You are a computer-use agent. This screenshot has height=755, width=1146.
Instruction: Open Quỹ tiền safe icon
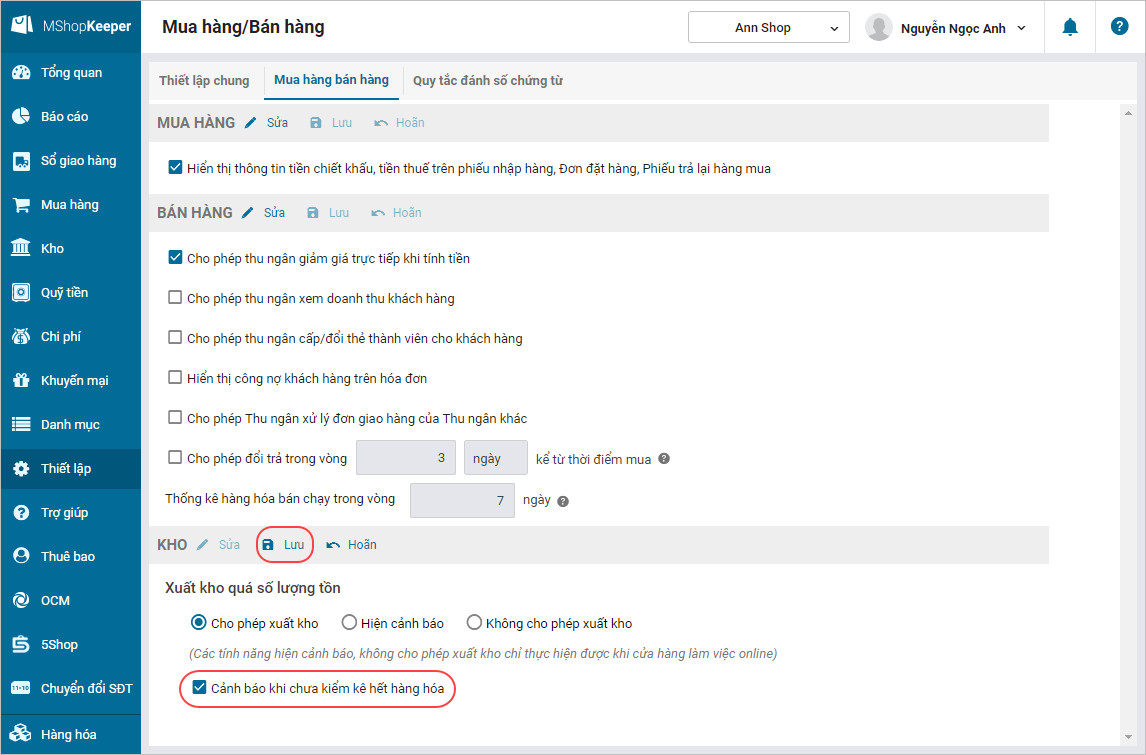(21, 292)
